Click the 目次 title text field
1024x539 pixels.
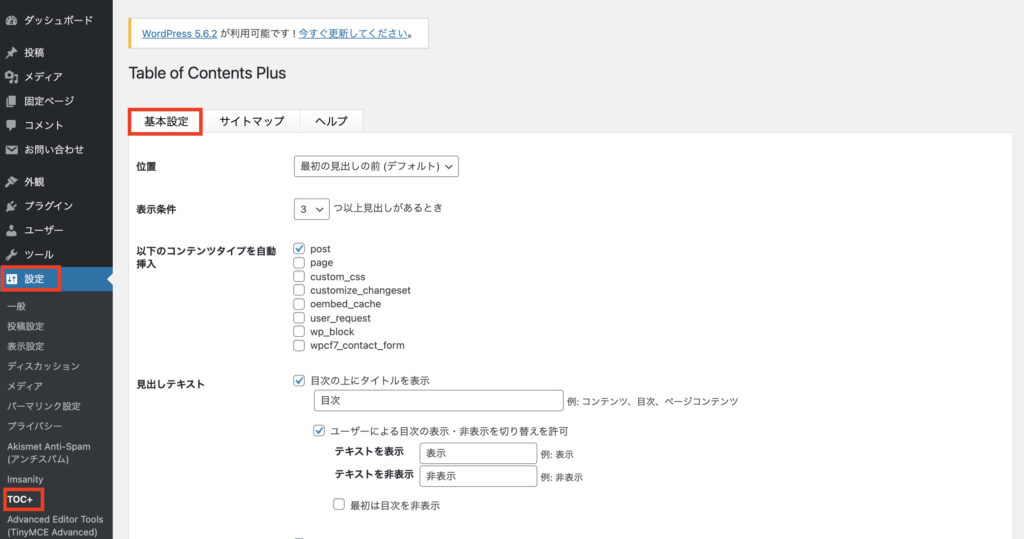[x=439, y=400]
